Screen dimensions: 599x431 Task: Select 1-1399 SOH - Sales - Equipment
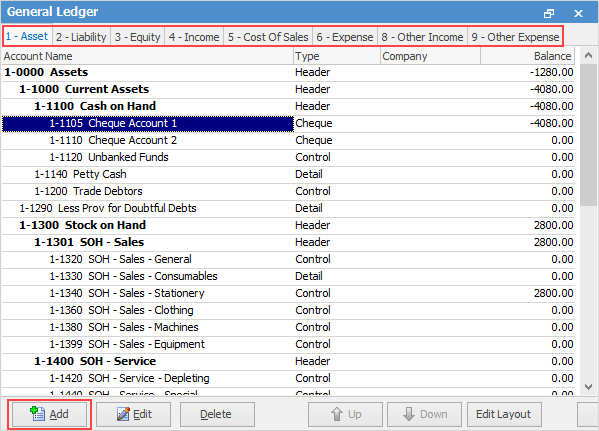click(x=288, y=344)
